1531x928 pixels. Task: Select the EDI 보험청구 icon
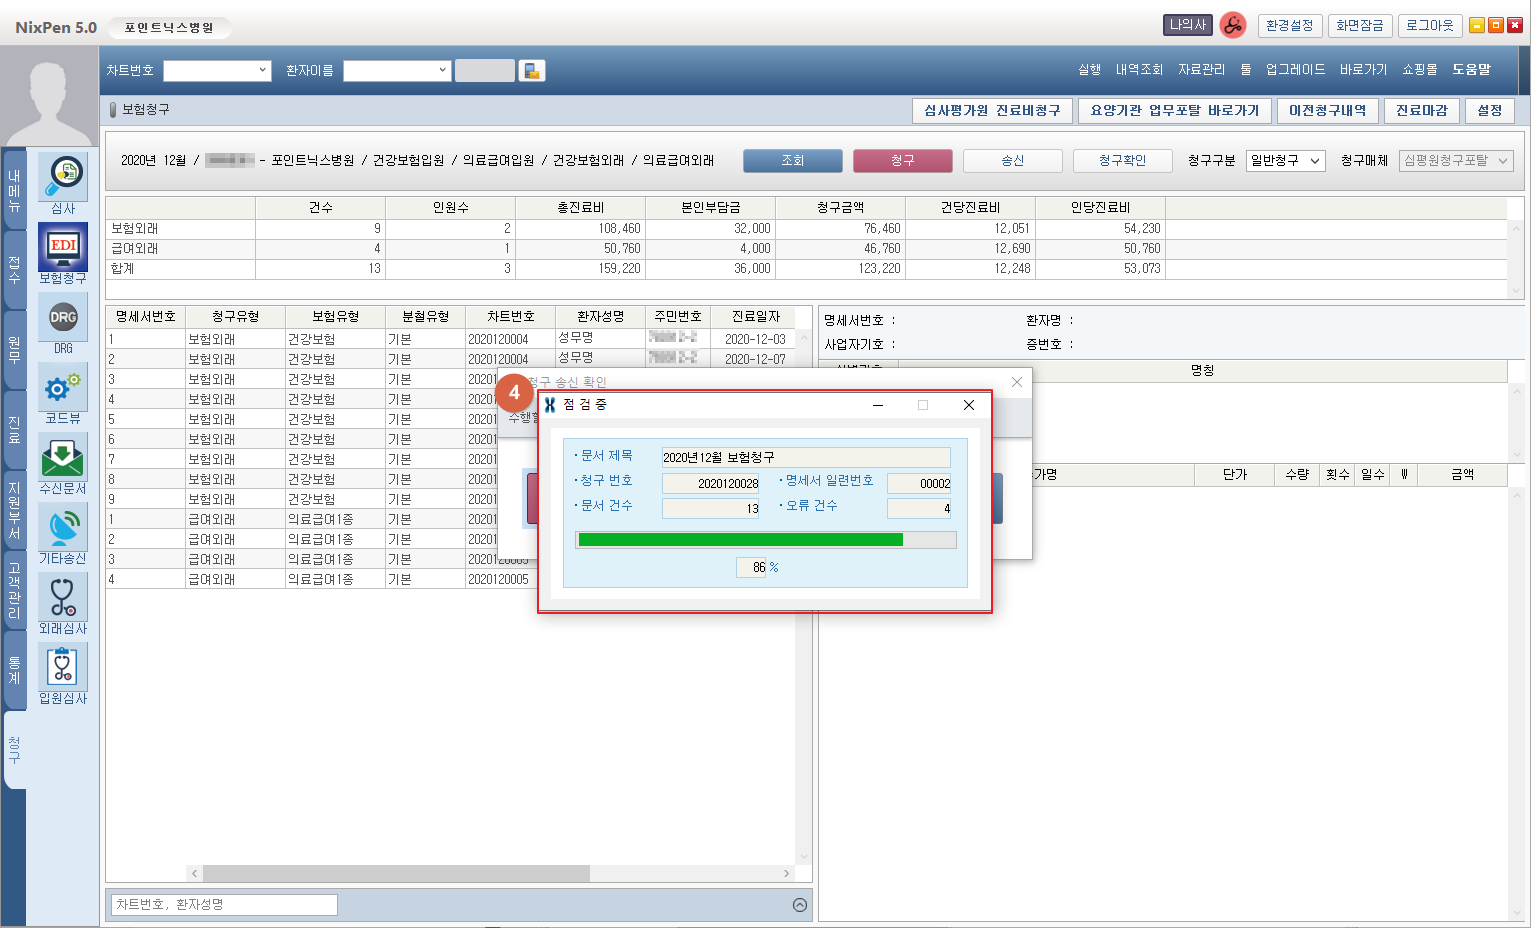pos(63,248)
